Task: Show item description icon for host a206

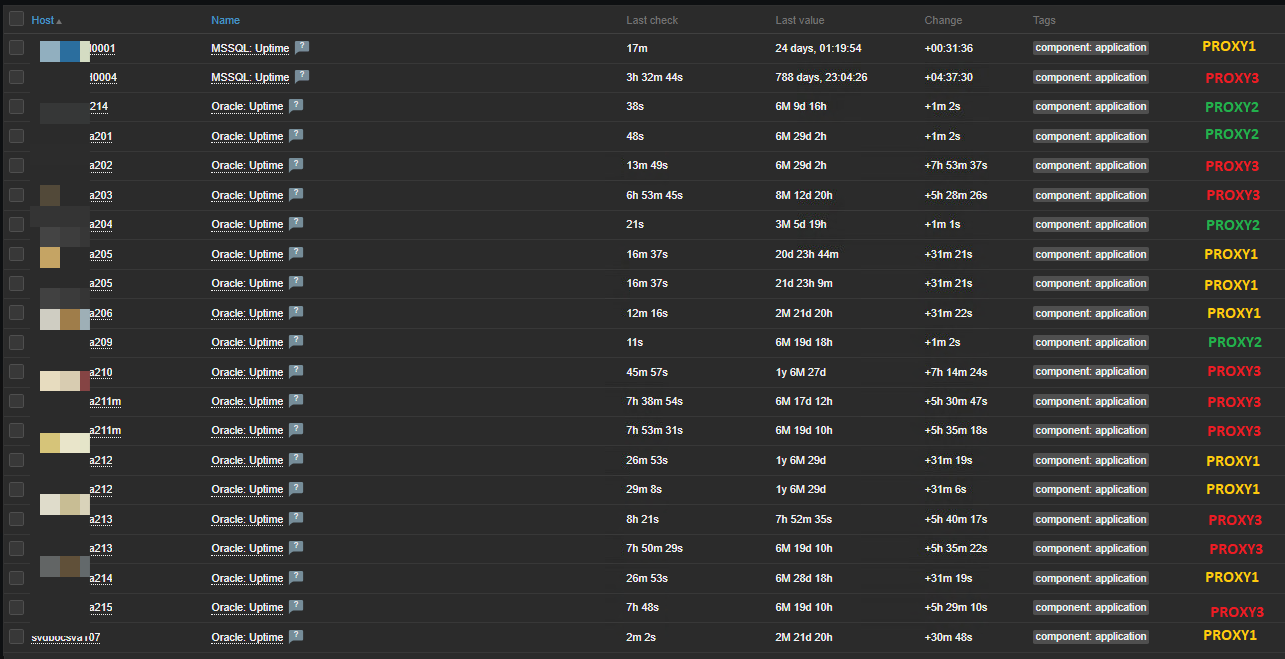Action: click(x=296, y=313)
